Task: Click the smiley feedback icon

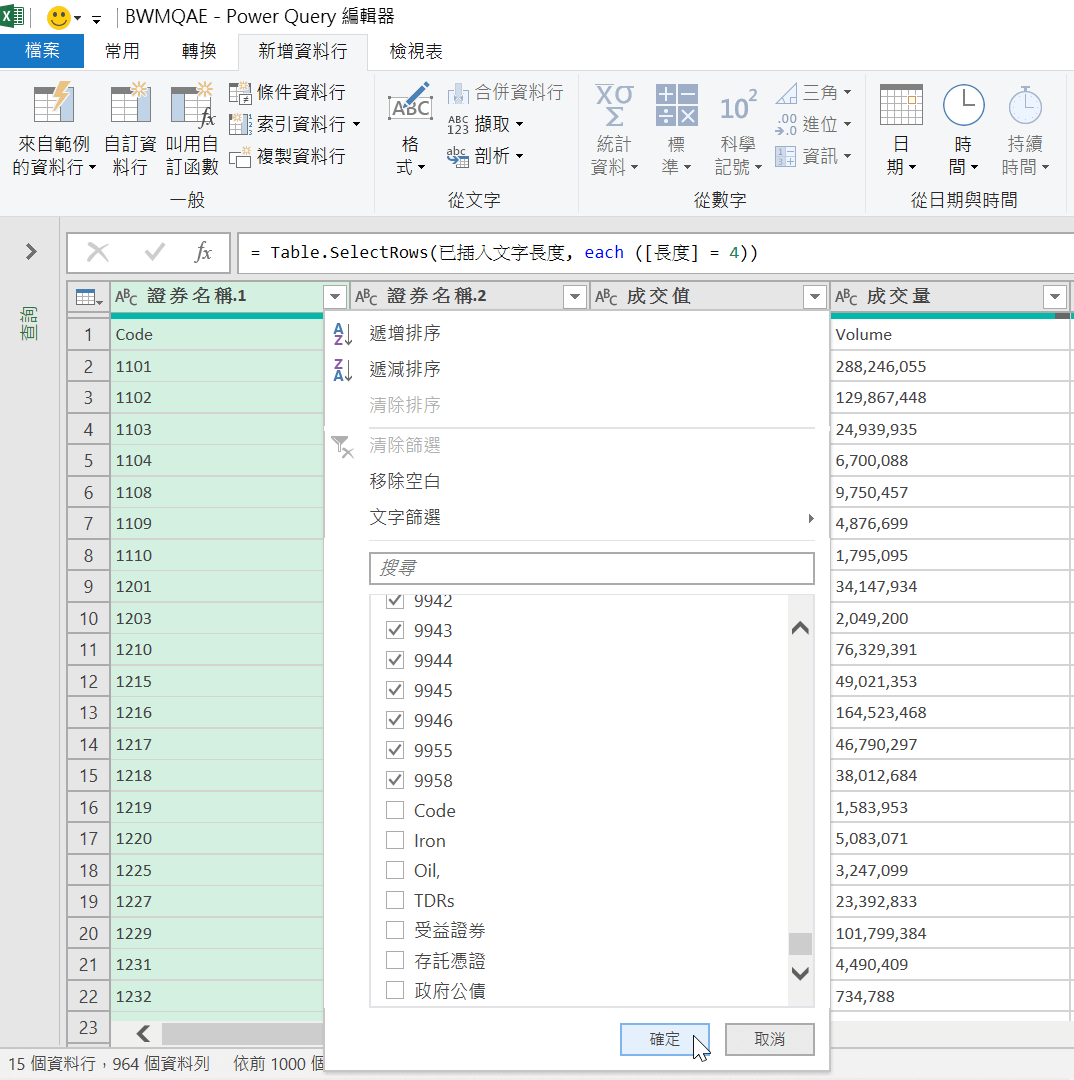Action: (x=59, y=17)
